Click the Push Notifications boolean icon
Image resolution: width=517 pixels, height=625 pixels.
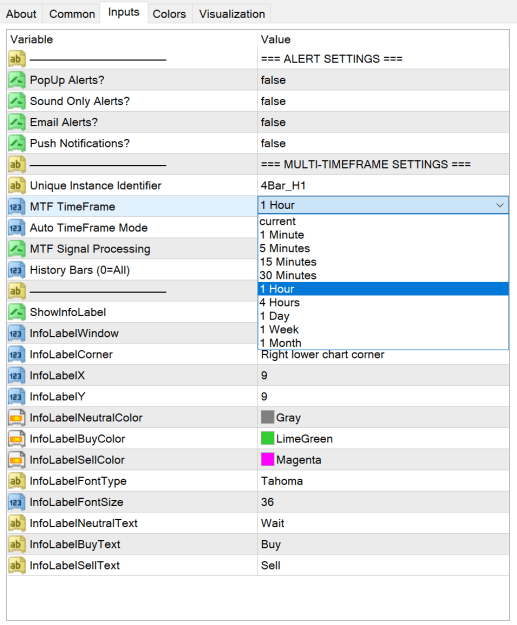click(x=17, y=143)
